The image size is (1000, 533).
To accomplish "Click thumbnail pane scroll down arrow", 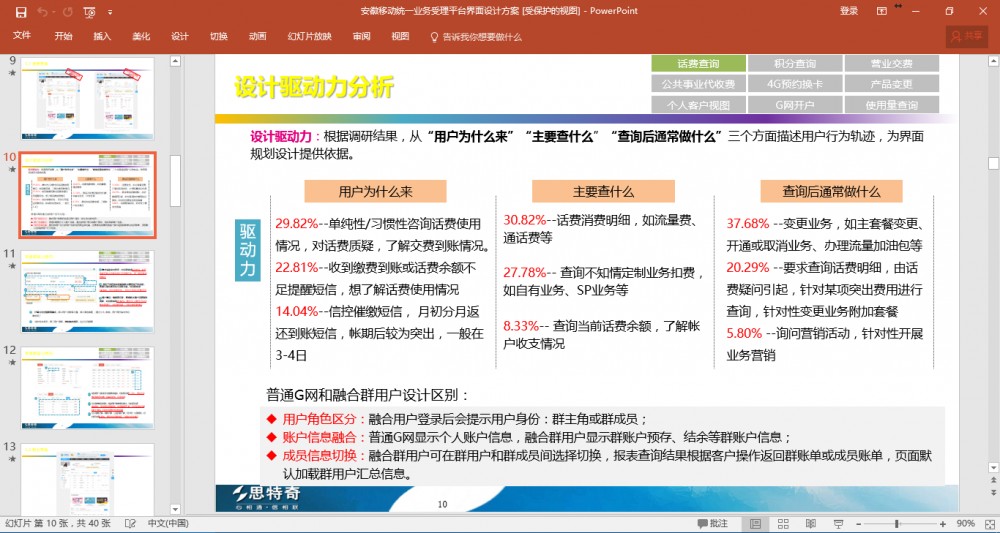I will point(175,509).
